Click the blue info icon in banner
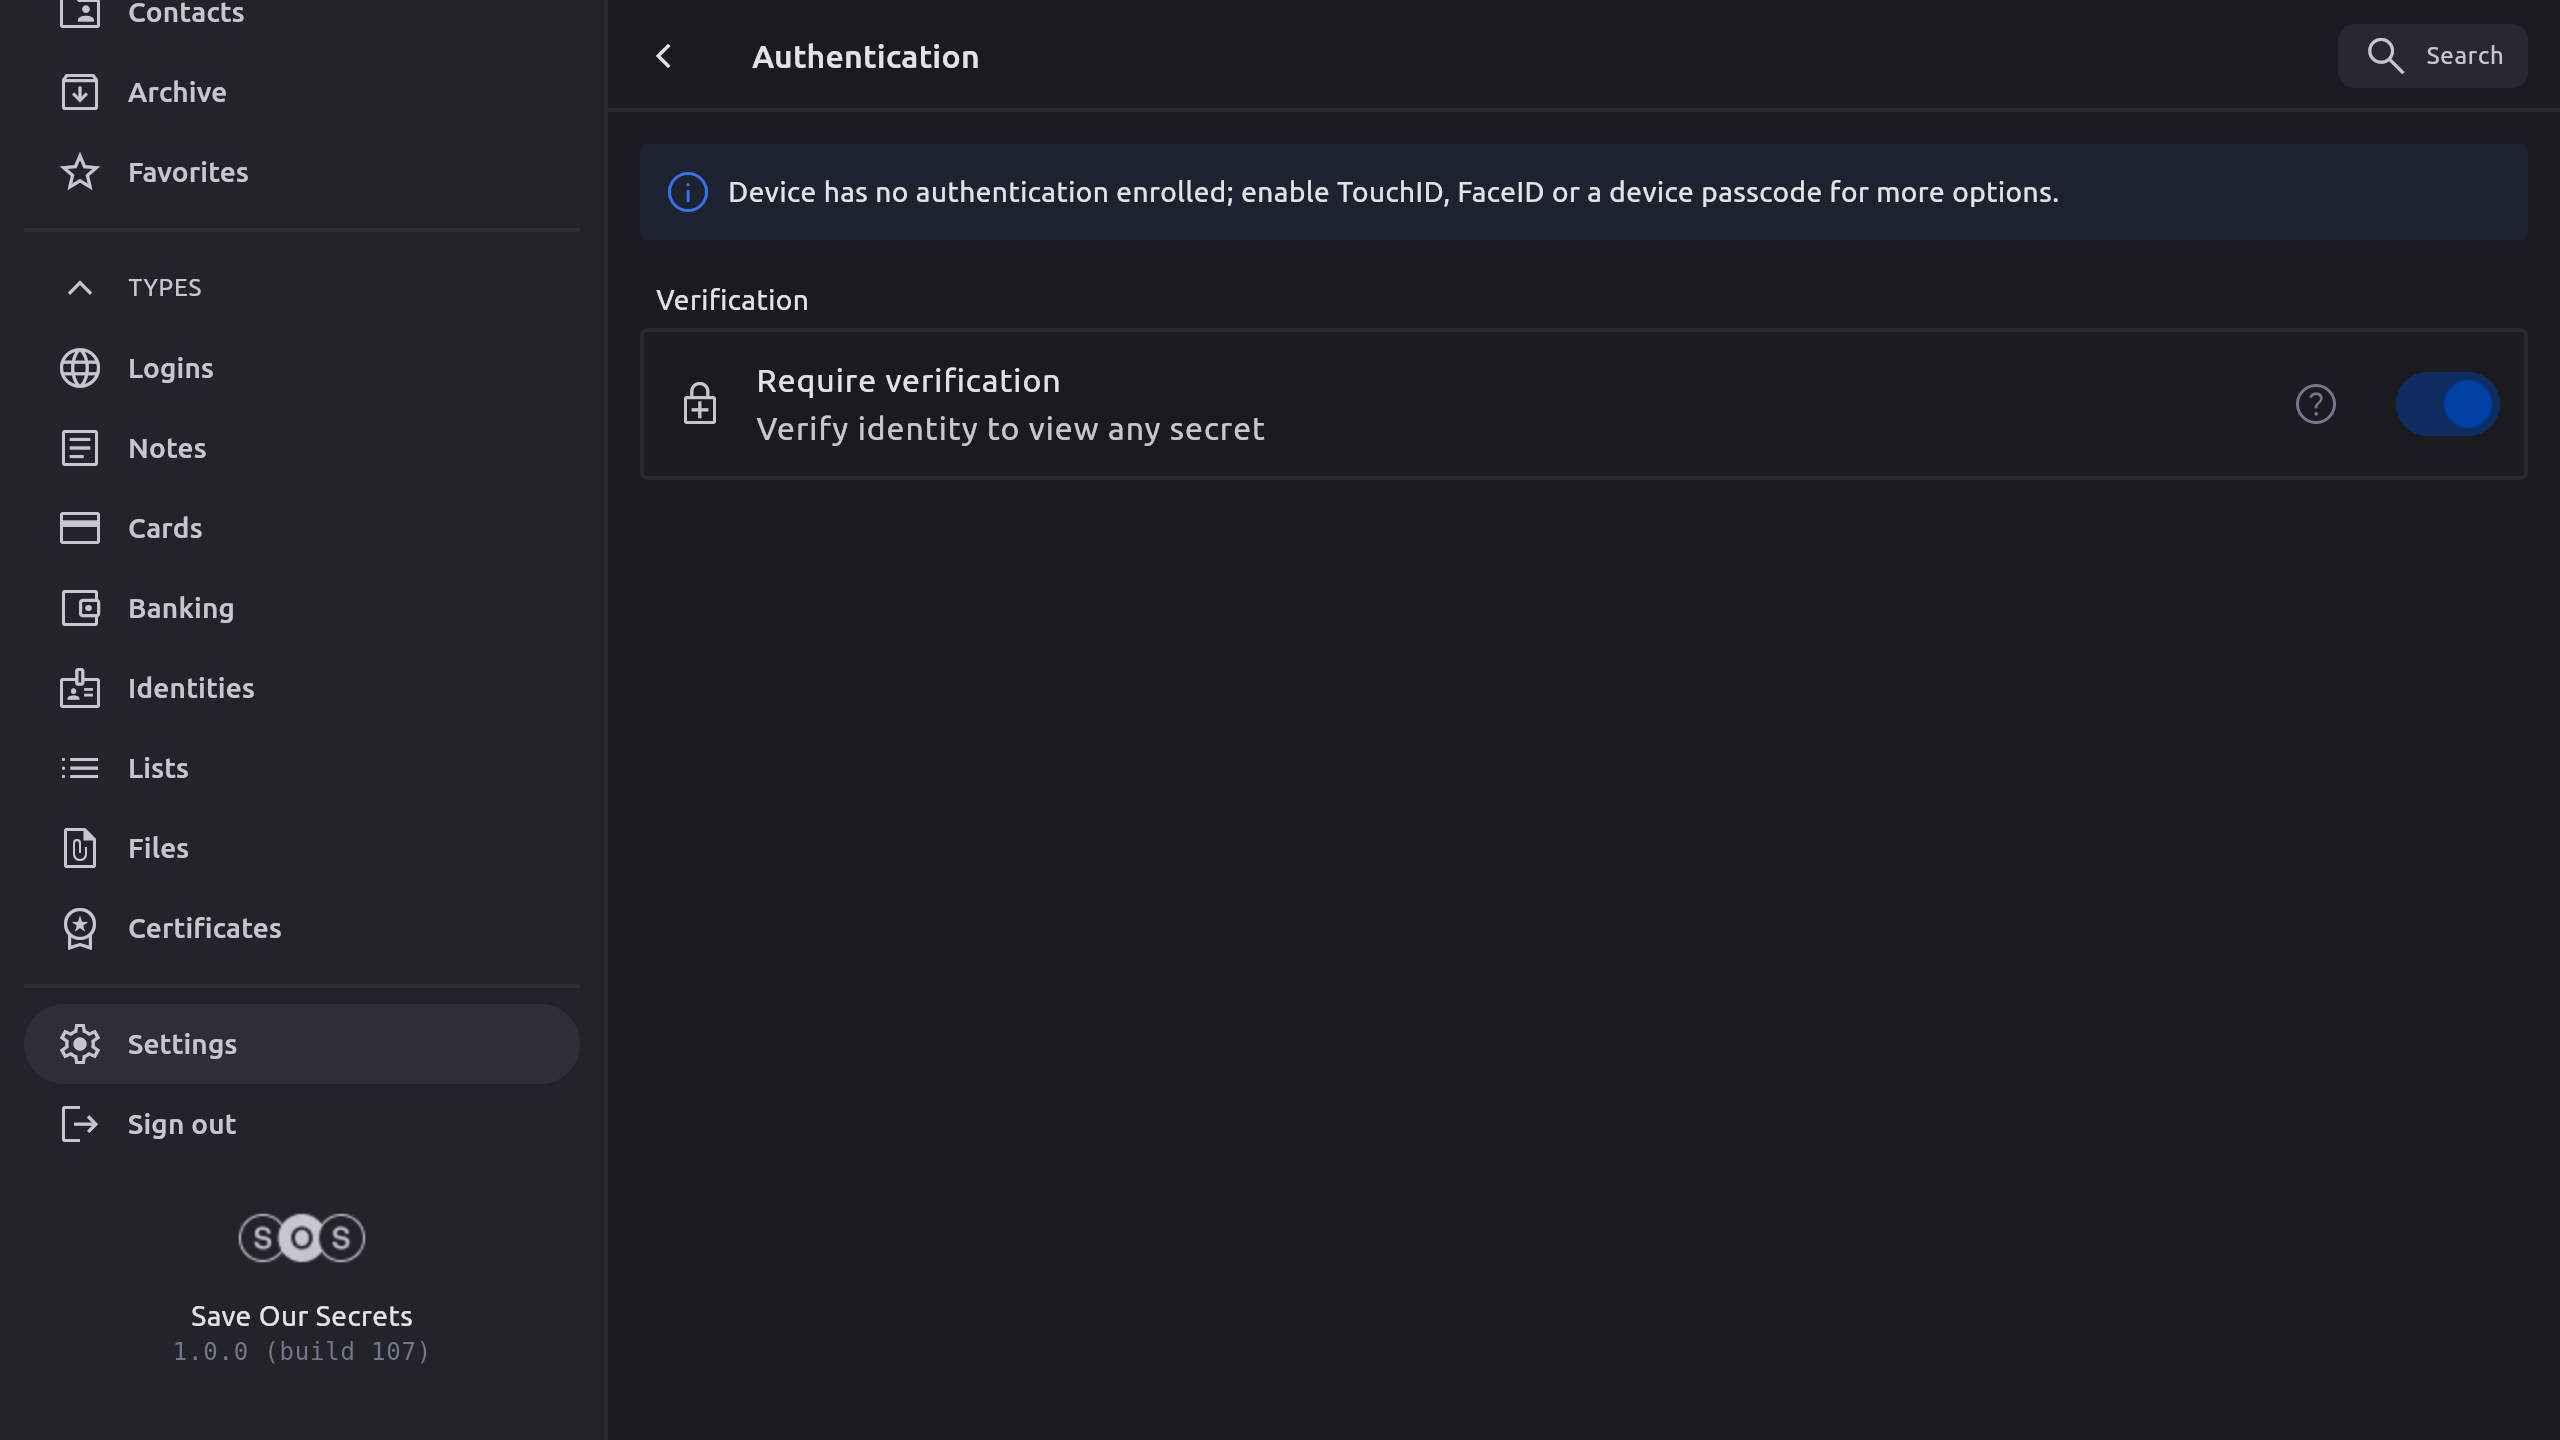The height and width of the screenshot is (1440, 2560). [688, 192]
